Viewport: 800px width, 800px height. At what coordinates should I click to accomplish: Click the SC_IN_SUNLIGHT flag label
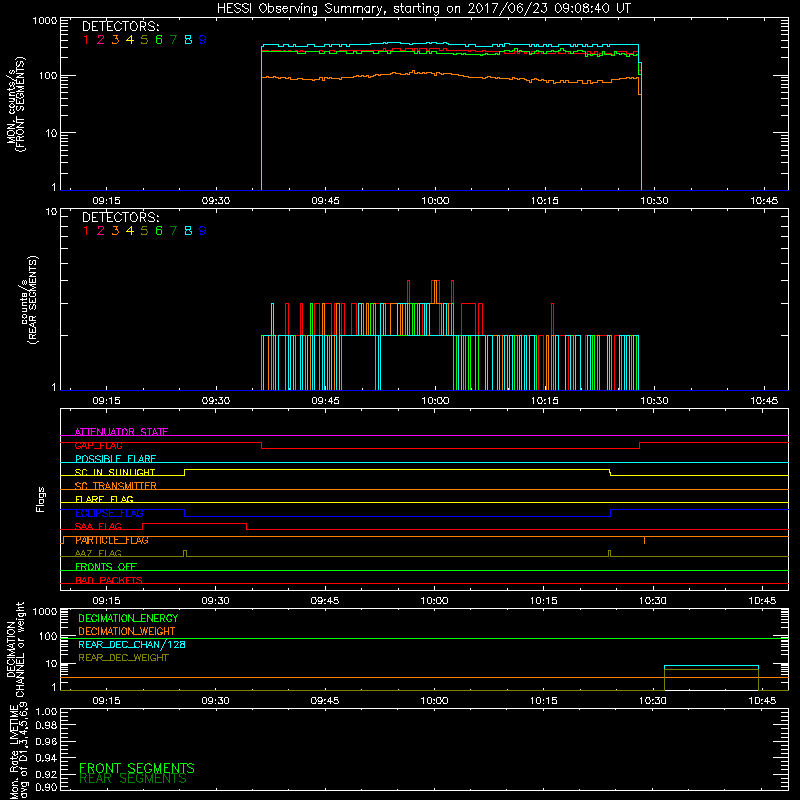pyautogui.click(x=115, y=472)
